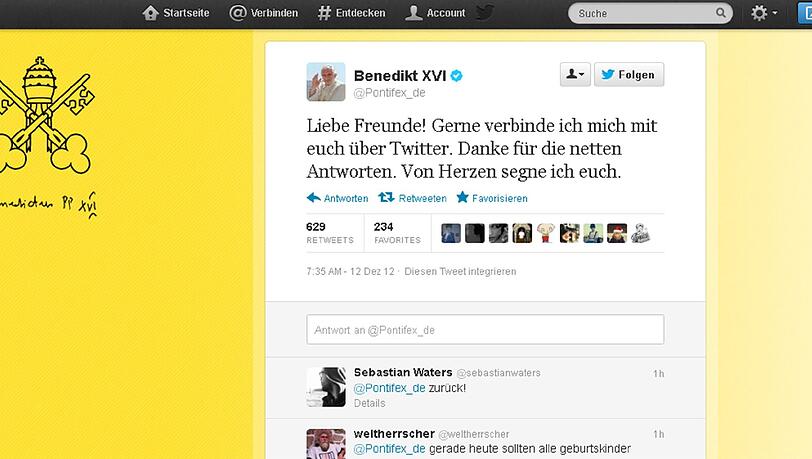Click the blue verified badge

click(456, 76)
